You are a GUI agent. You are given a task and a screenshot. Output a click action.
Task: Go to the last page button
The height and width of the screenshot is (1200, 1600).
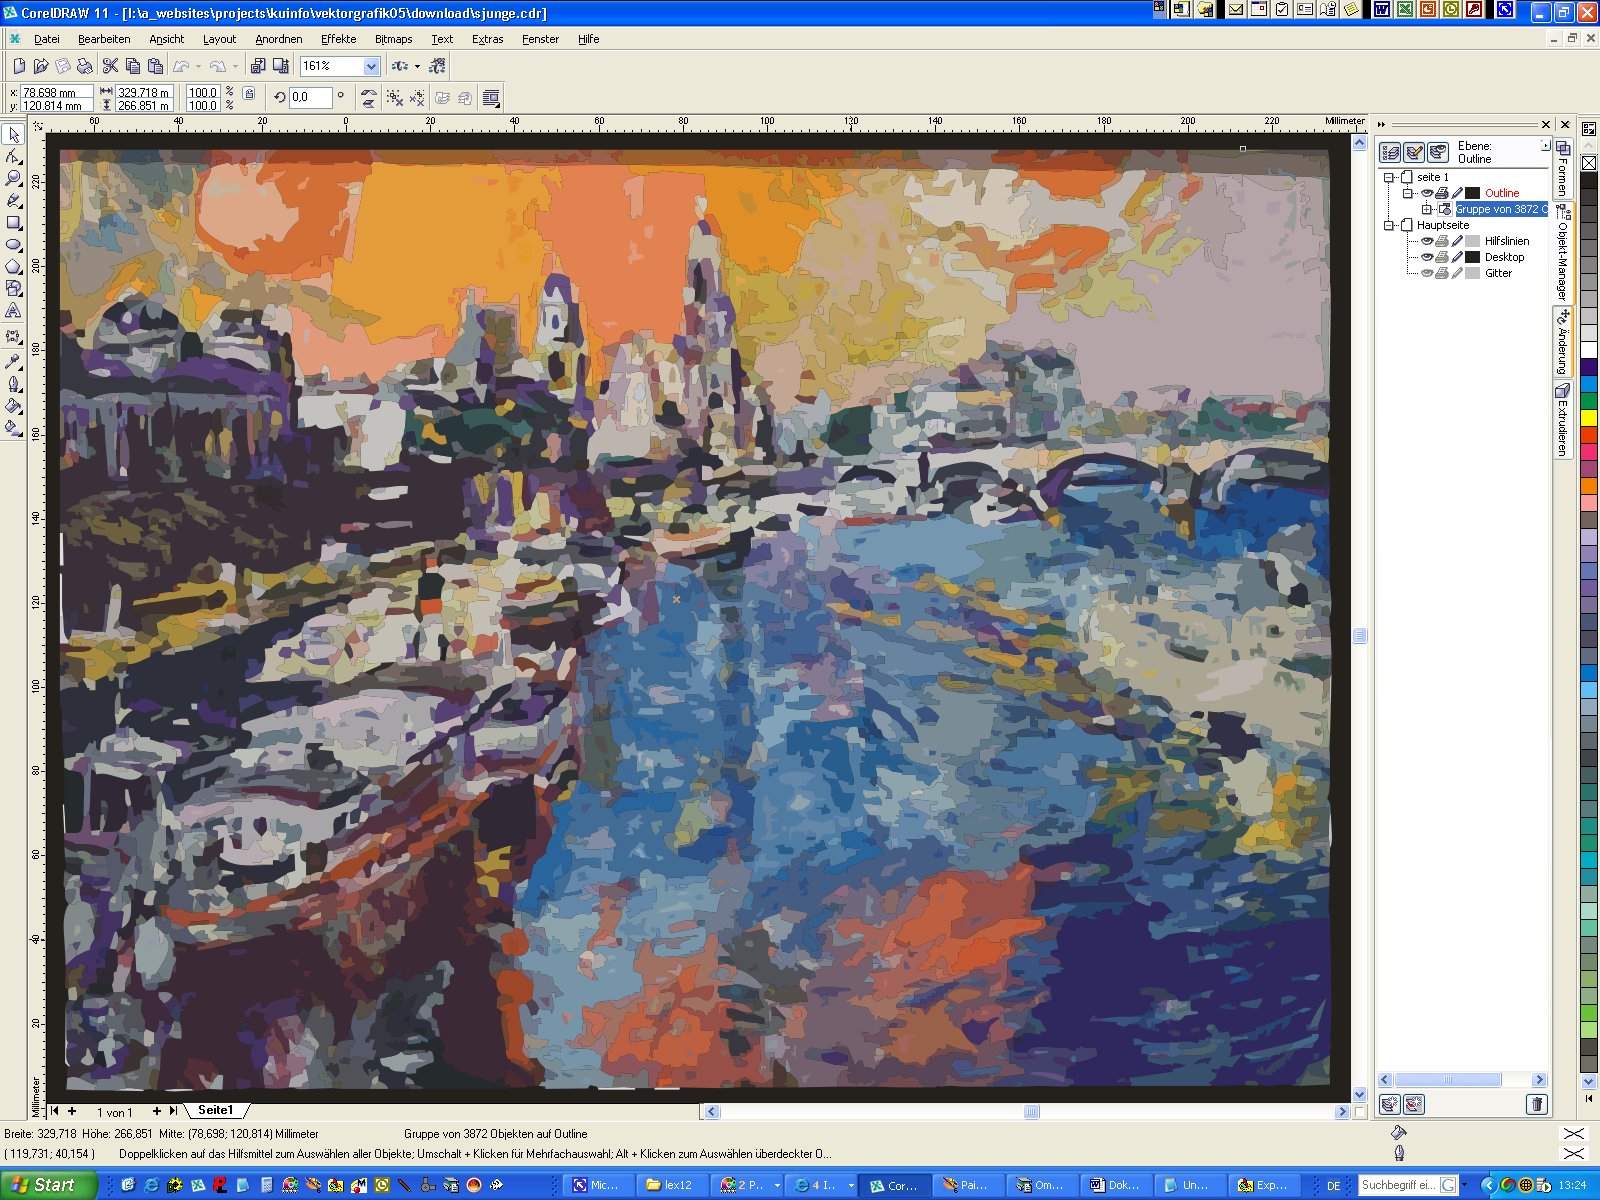coord(174,1111)
